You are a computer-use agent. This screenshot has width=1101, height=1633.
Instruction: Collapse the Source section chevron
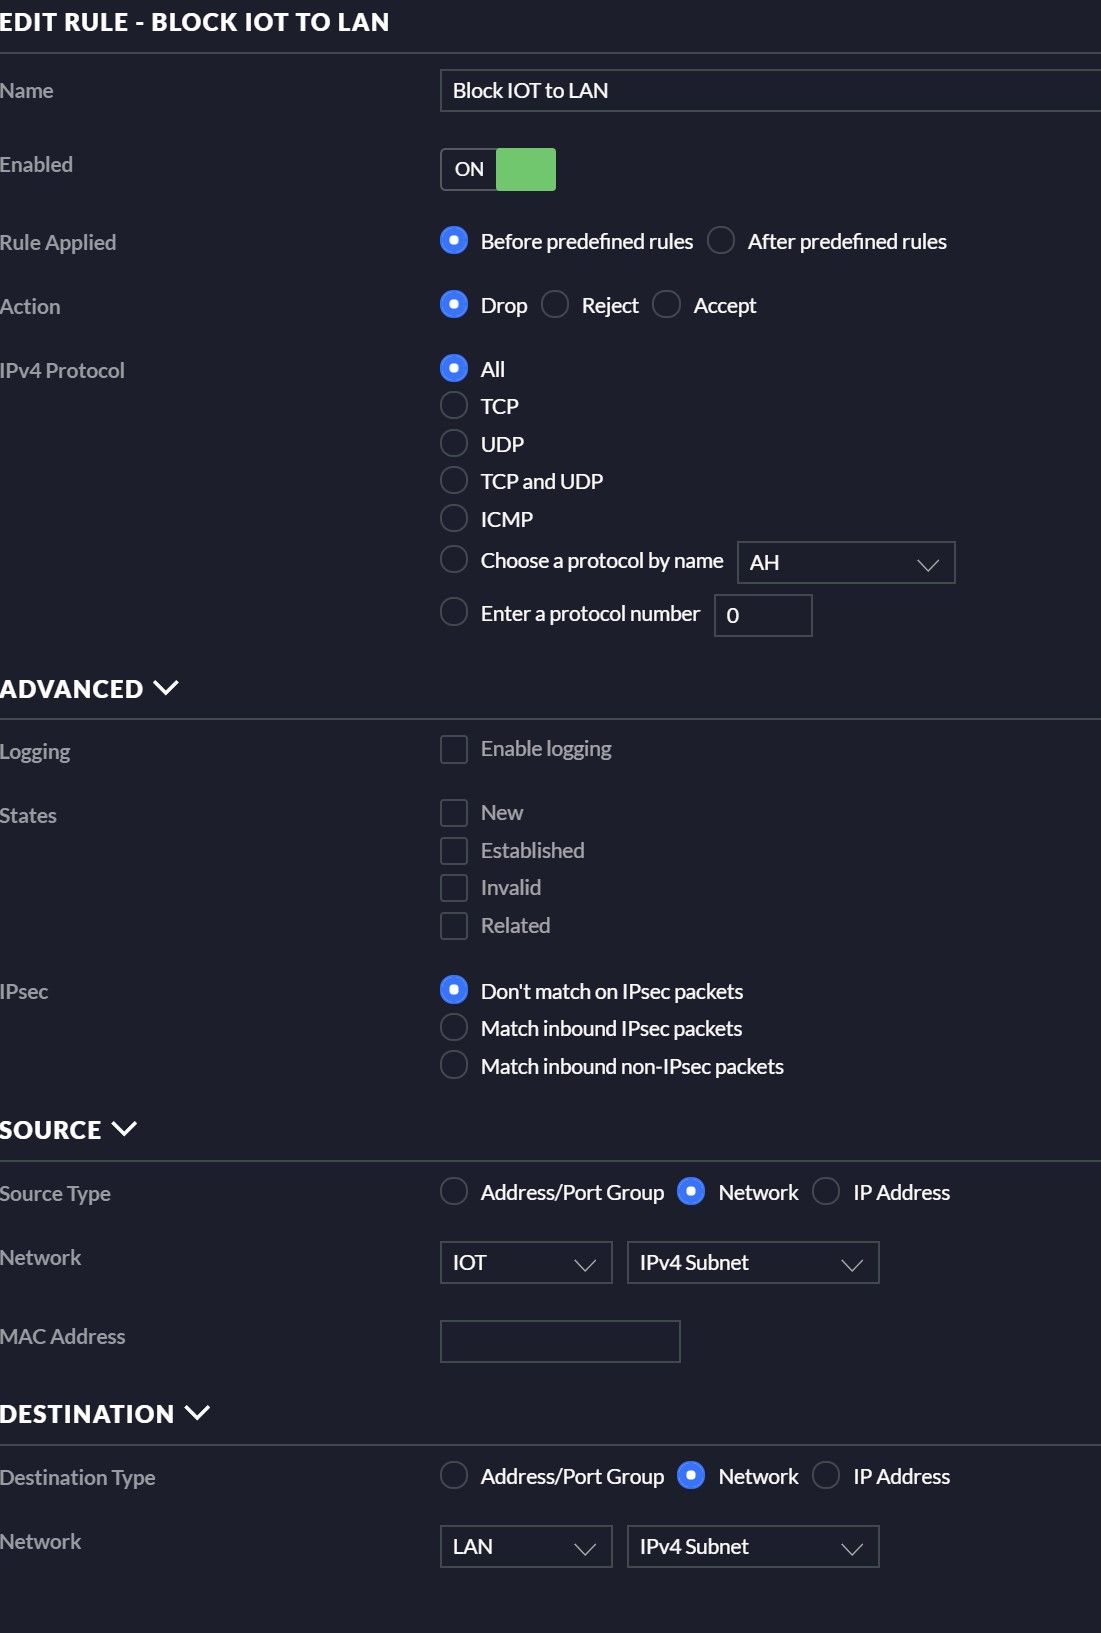point(124,1129)
